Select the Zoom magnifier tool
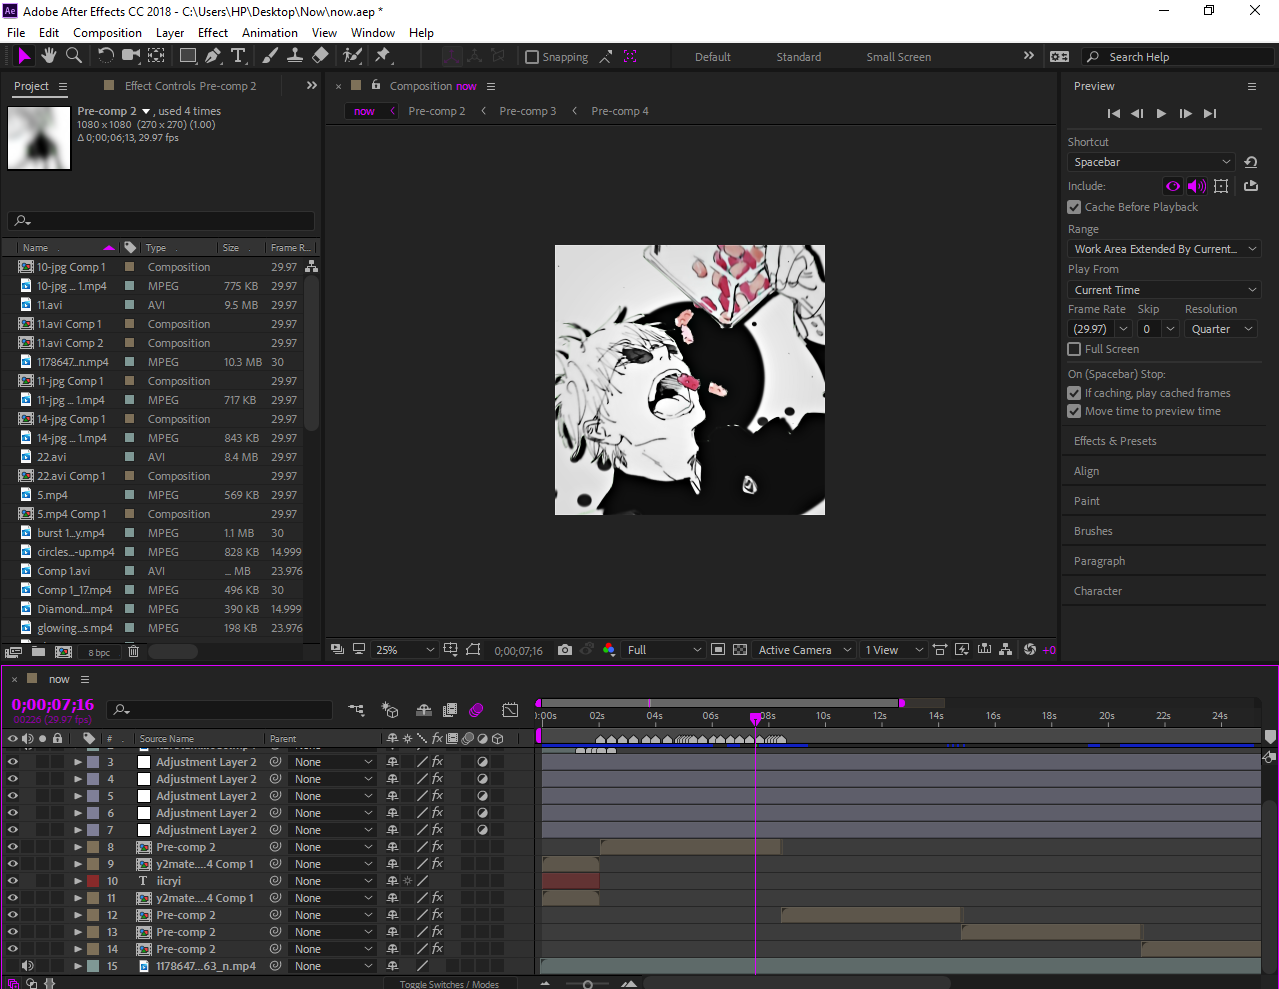 pos(74,56)
